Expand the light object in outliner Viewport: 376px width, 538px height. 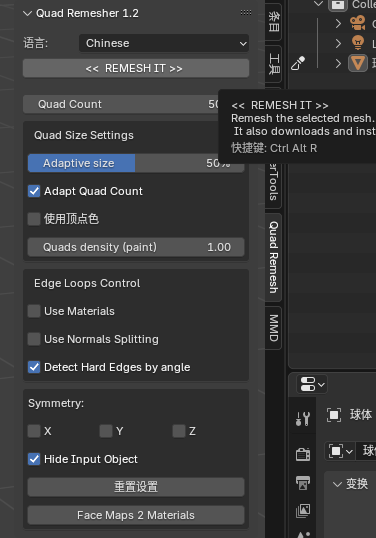338,43
